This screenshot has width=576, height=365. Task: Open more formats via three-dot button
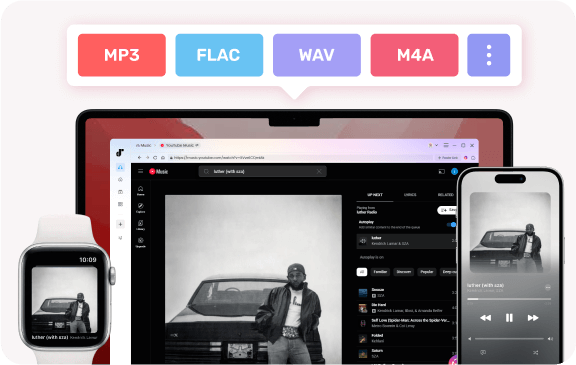coord(489,55)
